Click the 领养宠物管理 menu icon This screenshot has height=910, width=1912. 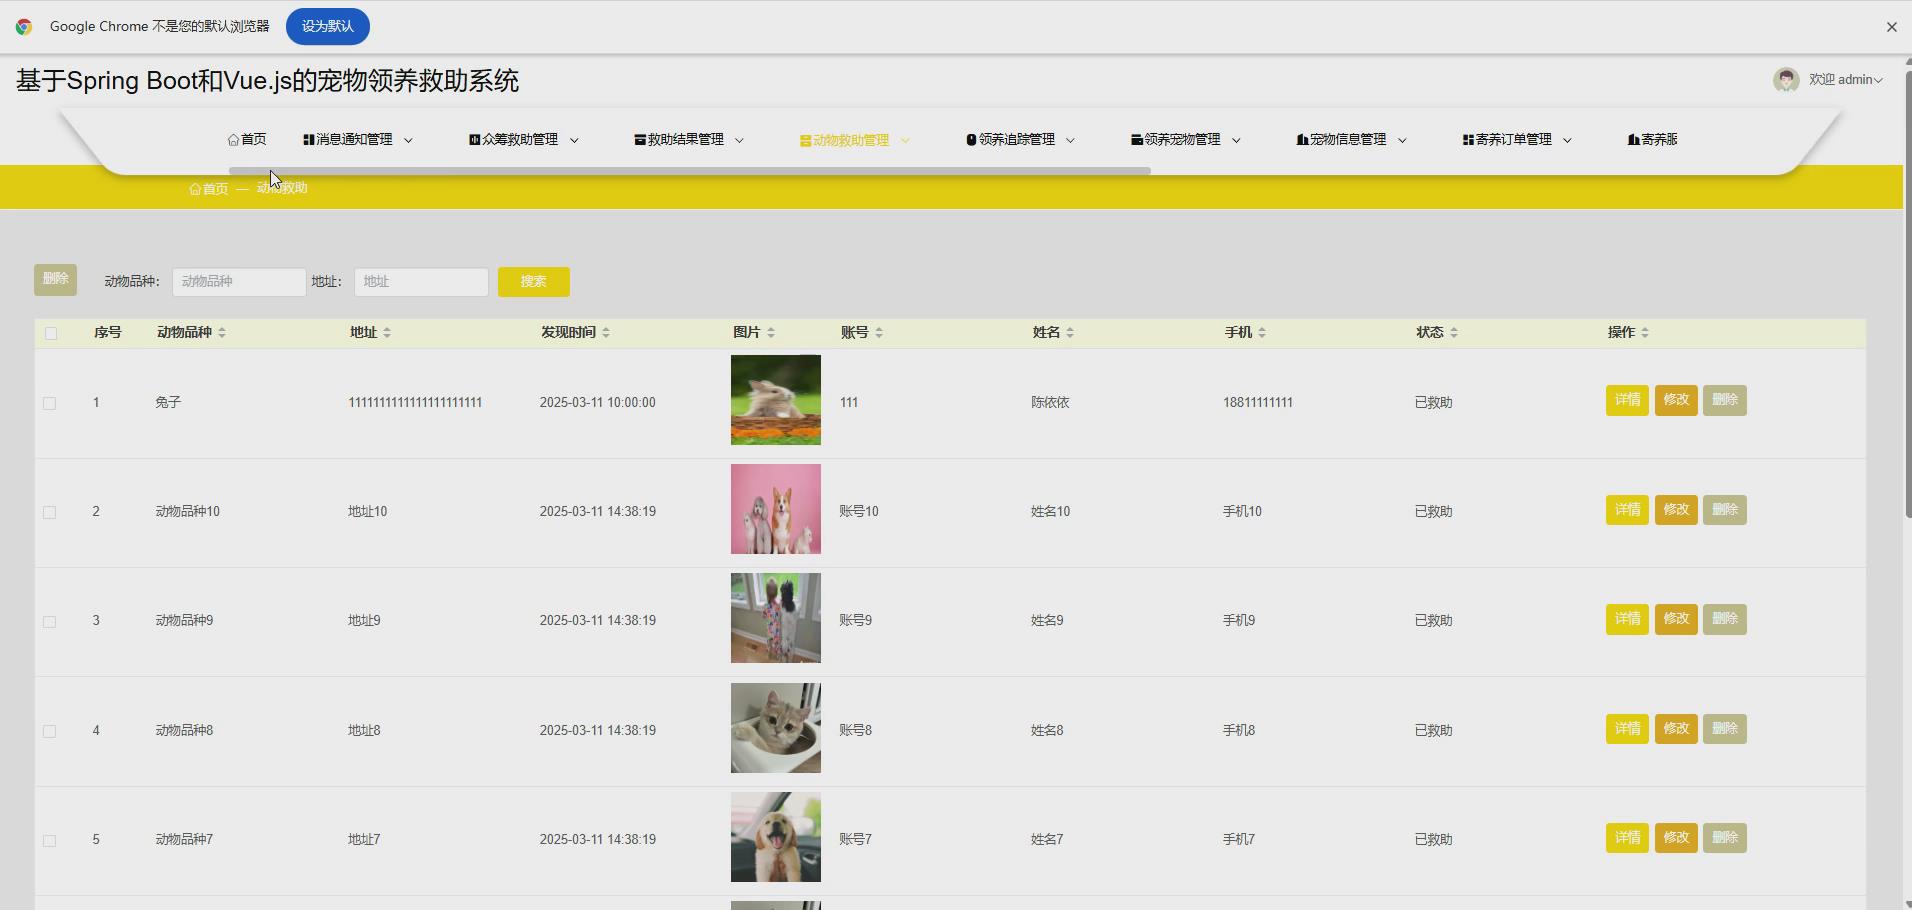(x=1137, y=140)
